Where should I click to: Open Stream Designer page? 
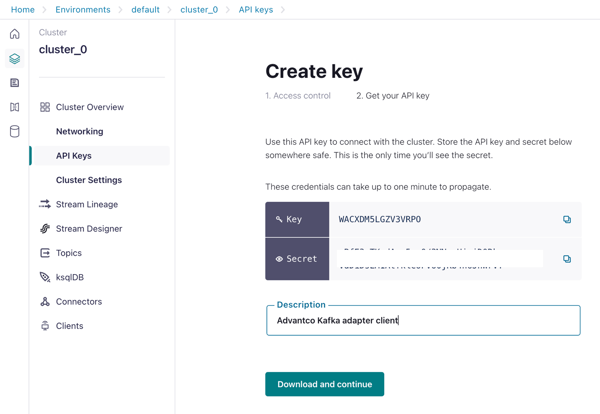click(x=81, y=228)
